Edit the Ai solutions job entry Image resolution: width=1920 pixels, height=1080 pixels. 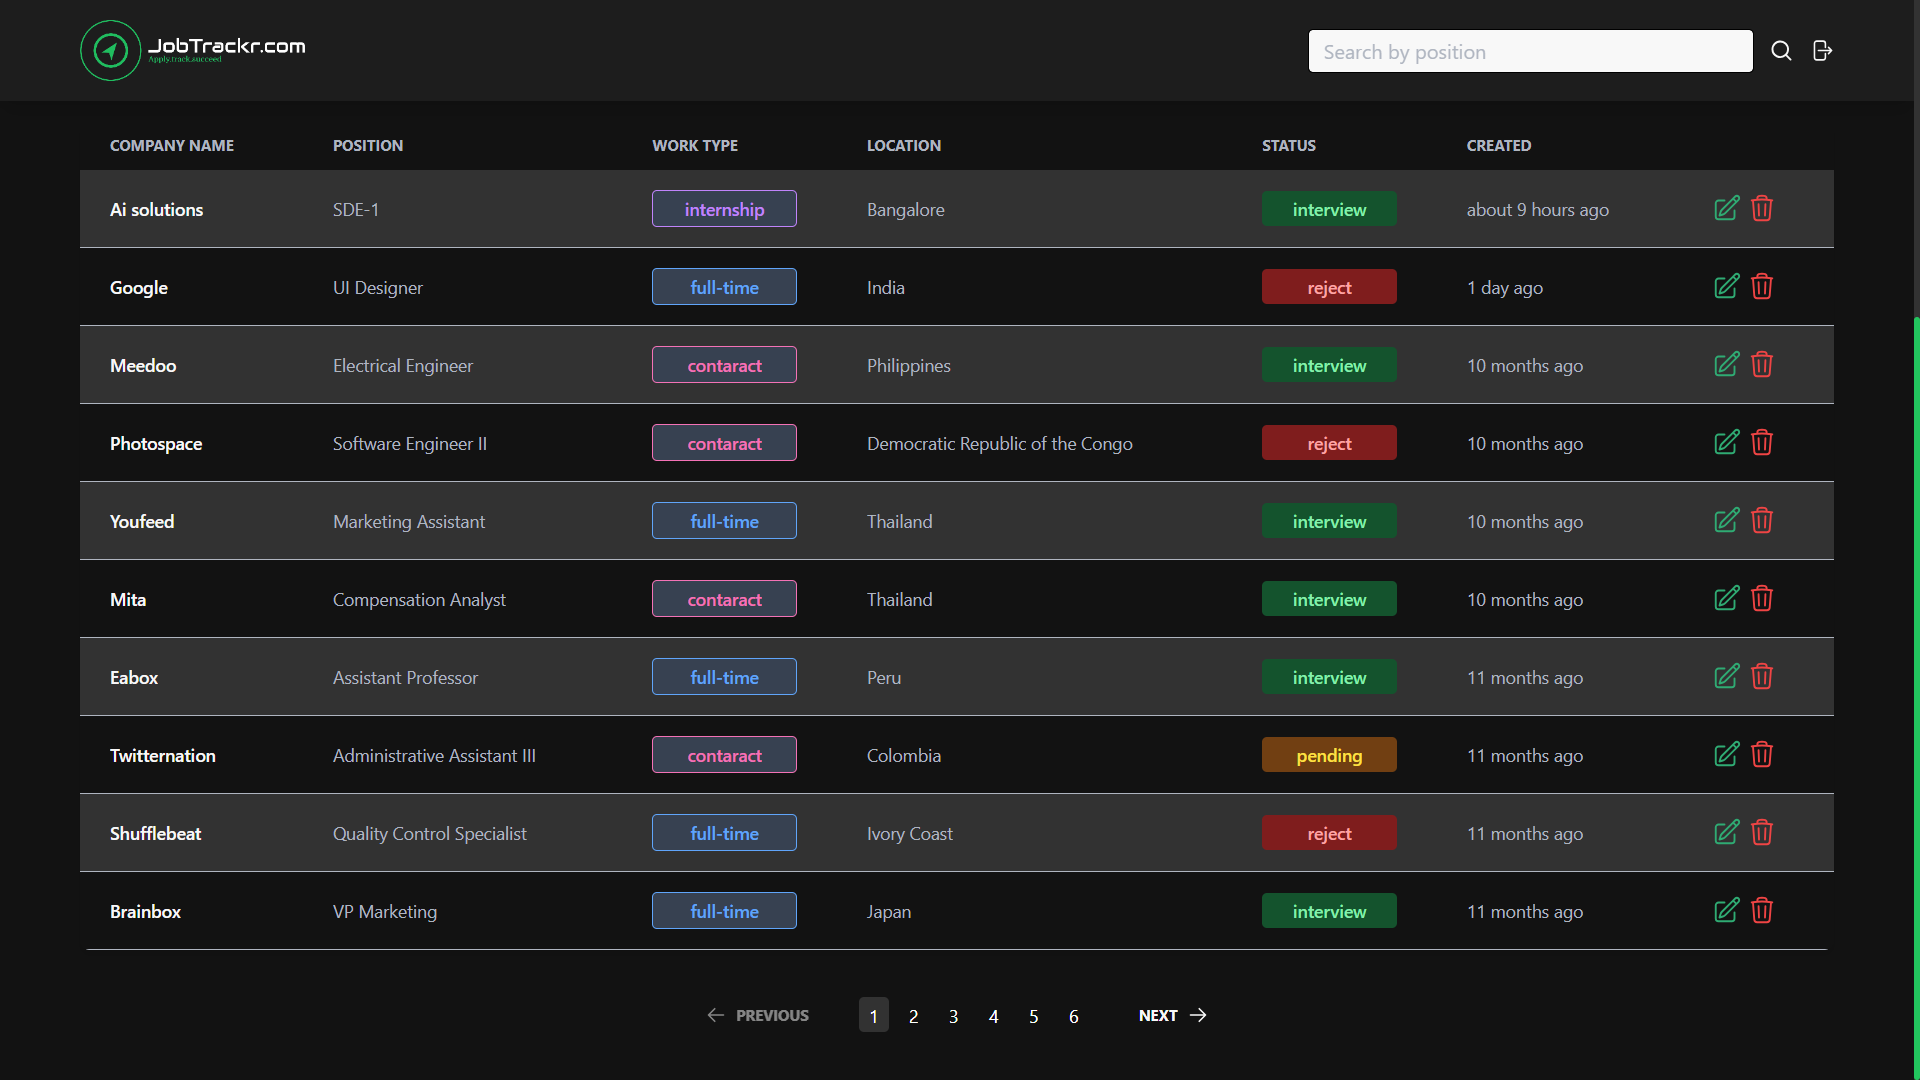[1726, 208]
